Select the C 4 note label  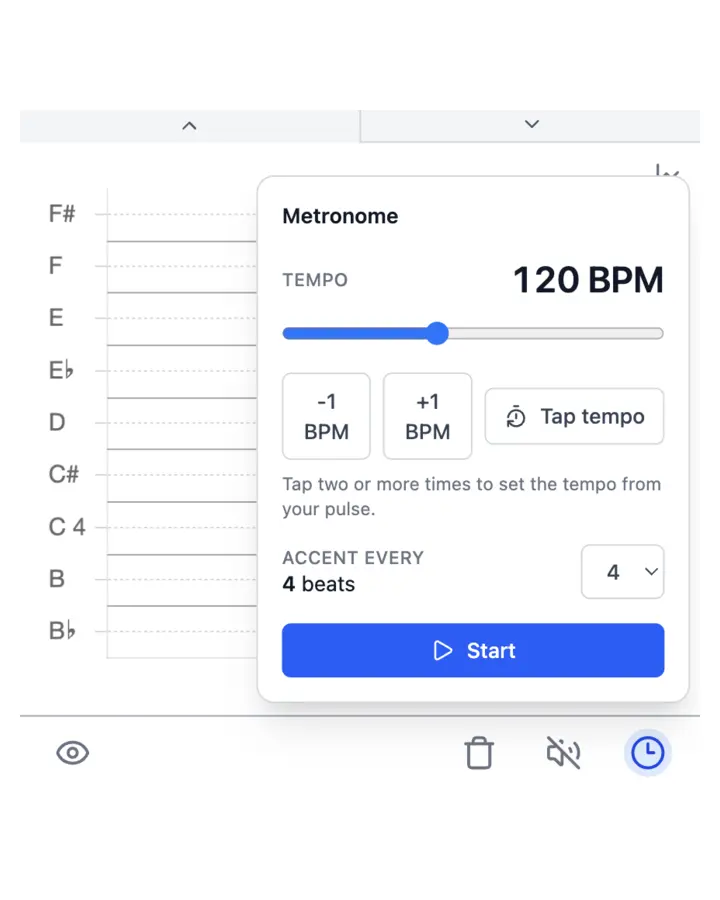tap(66, 527)
